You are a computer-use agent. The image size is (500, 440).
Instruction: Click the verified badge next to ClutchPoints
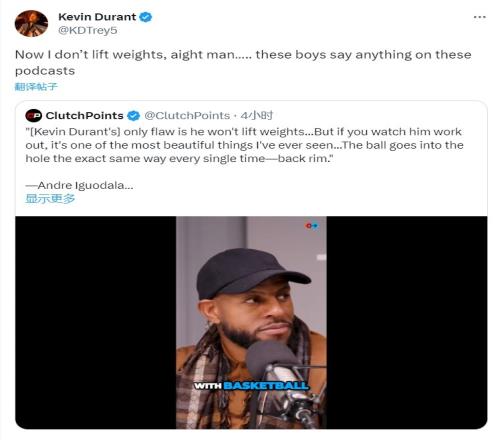coord(134,116)
